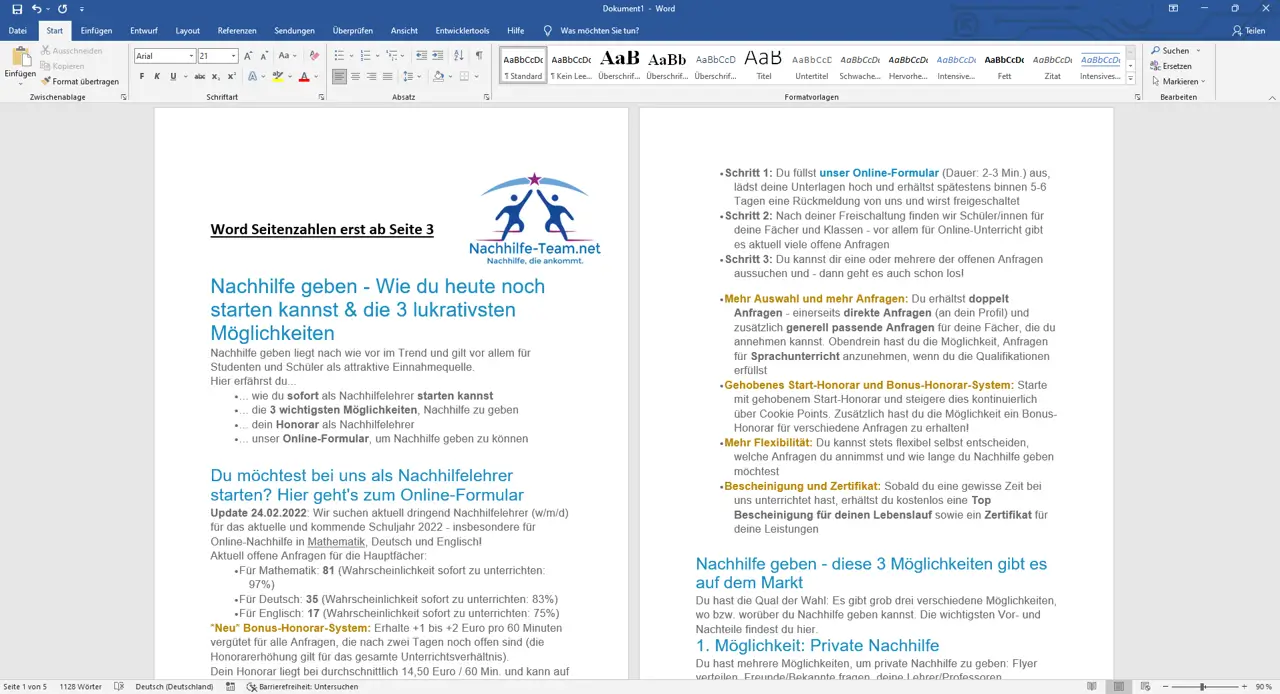Screen dimensions: 1280x694
Task: Open Tell me lightbulb search 'Was möchten Sie tun?'
Action: (590, 31)
